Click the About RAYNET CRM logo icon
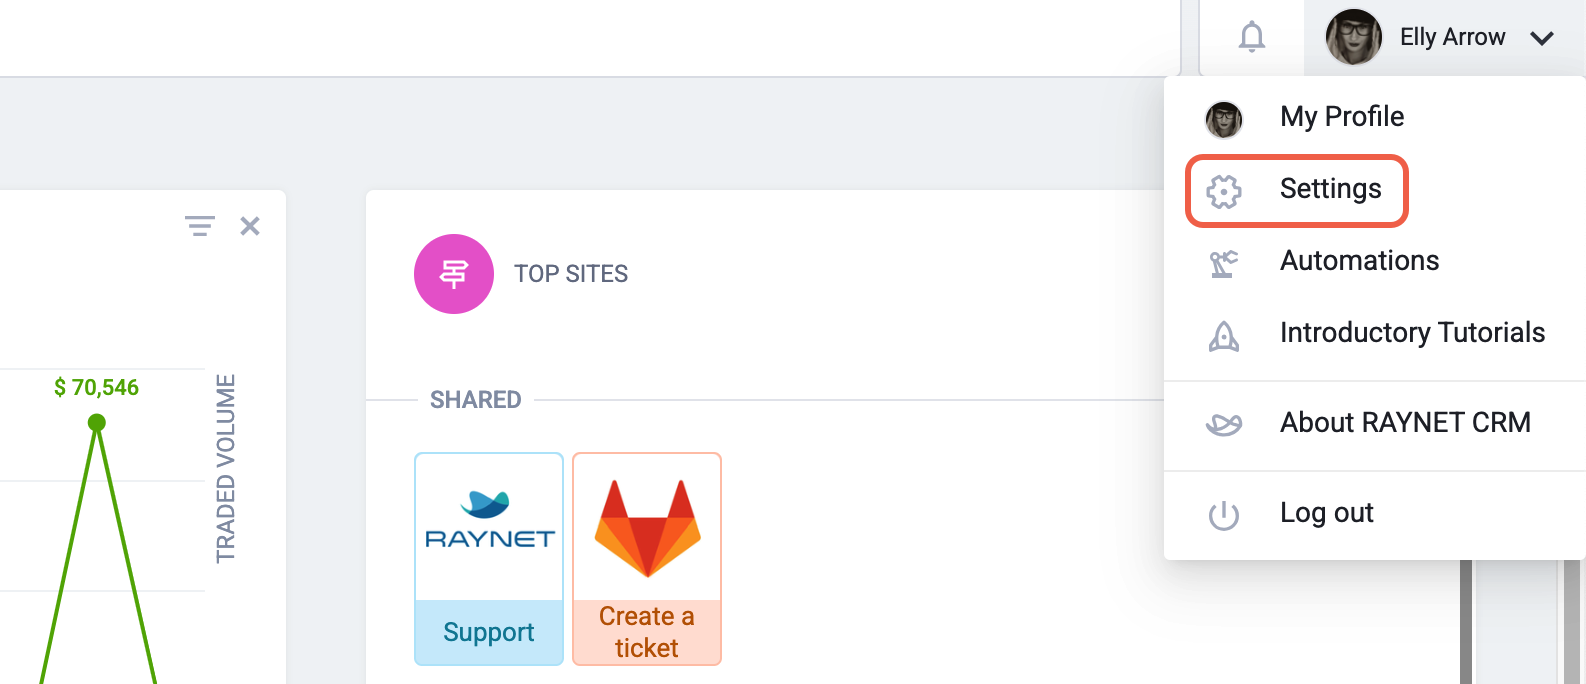Viewport: 1586px width, 684px height. (x=1224, y=424)
